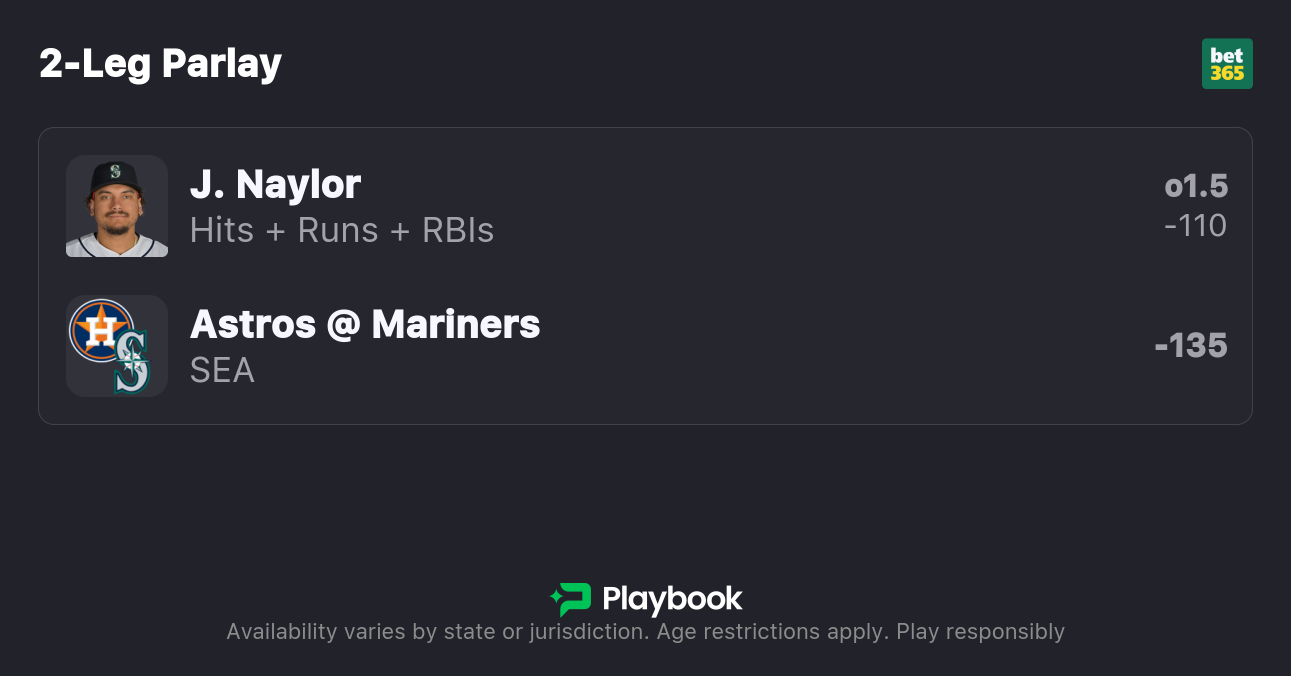Click J. Naylor's player headshot
The height and width of the screenshot is (676, 1291).
[x=117, y=206]
